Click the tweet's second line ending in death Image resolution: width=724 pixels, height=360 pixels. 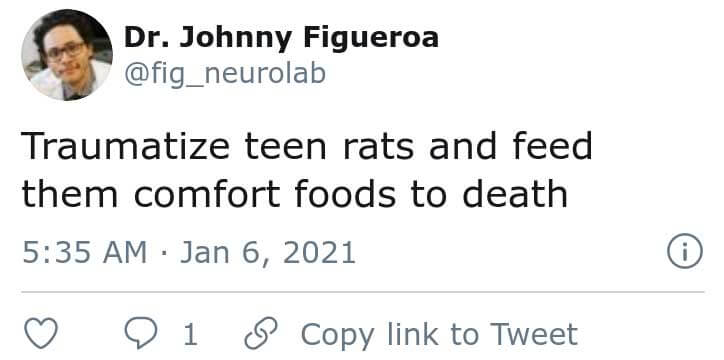[295, 193]
